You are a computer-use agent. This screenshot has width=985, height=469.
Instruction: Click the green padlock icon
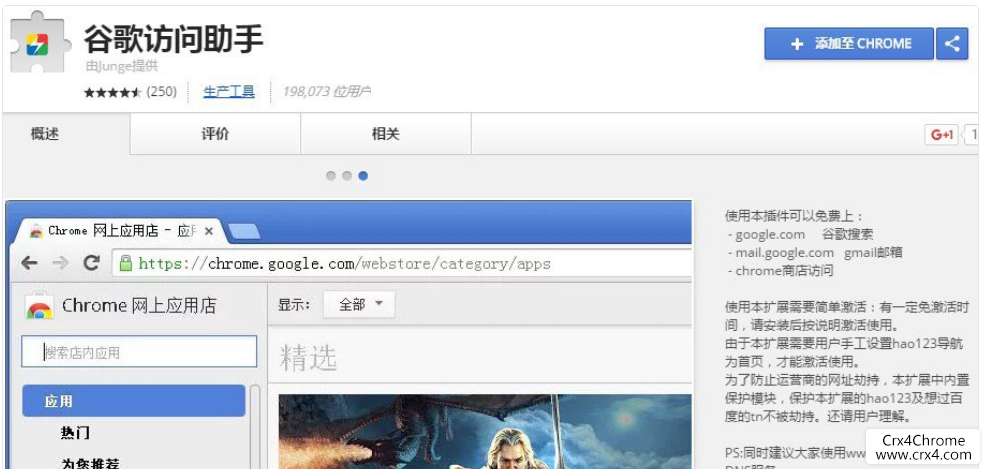click(x=126, y=263)
